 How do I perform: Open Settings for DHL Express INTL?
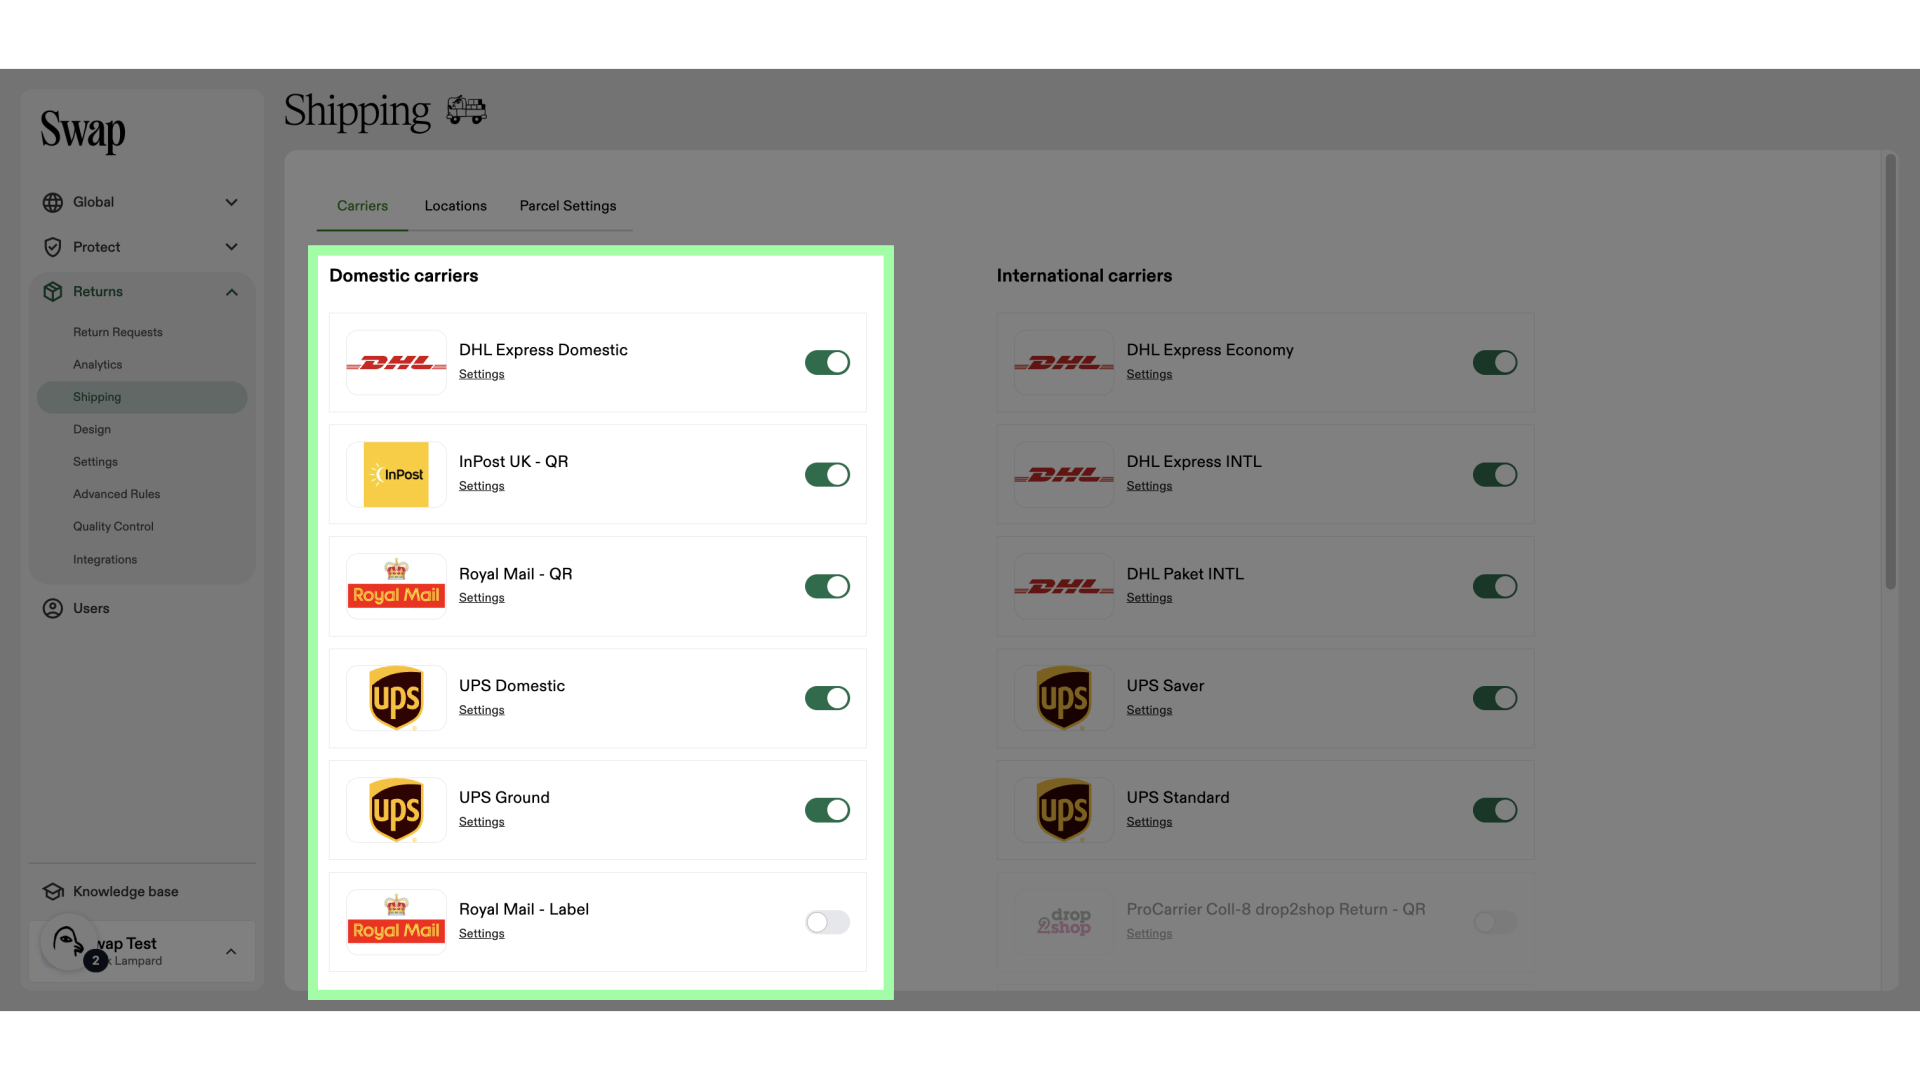pos(1149,486)
